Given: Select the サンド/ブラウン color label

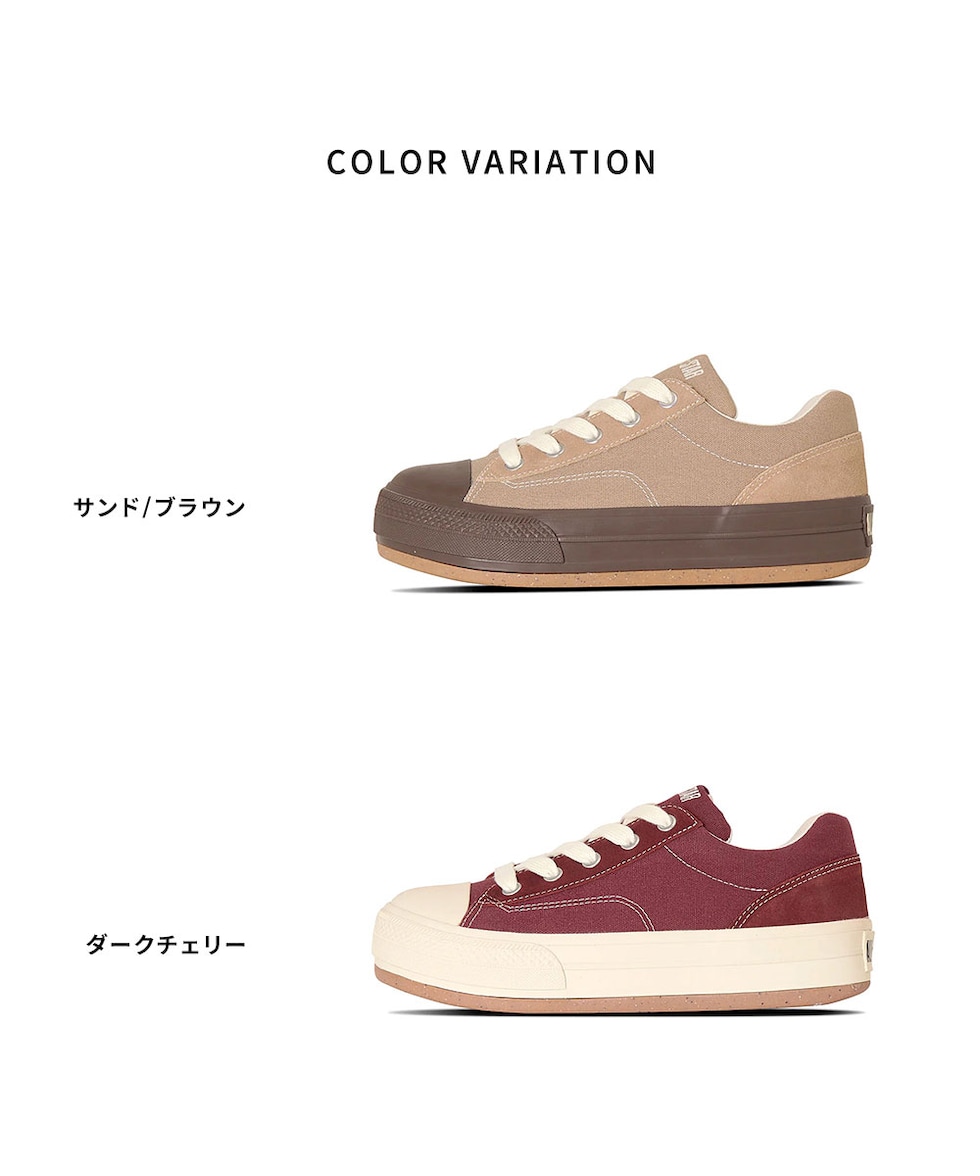Looking at the screenshot, I should [x=159, y=508].
